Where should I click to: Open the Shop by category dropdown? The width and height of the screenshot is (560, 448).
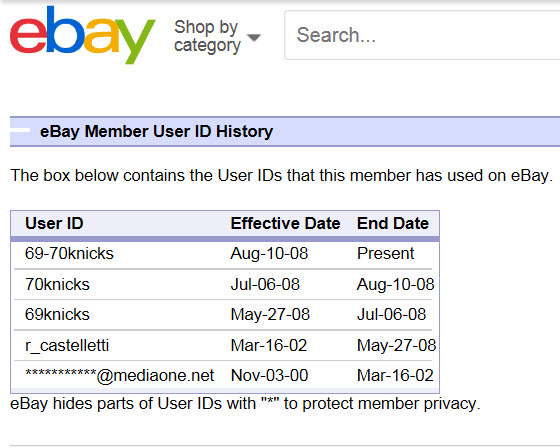[218, 36]
